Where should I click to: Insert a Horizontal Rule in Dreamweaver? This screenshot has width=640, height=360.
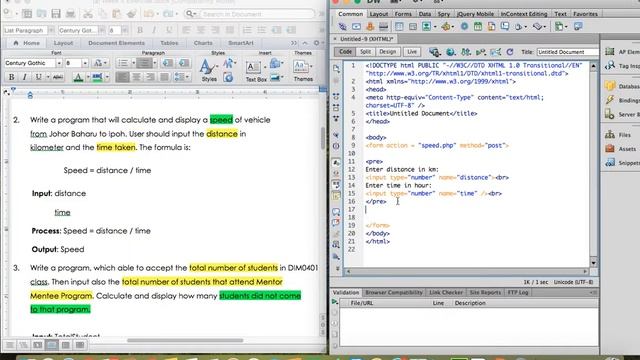(383, 27)
